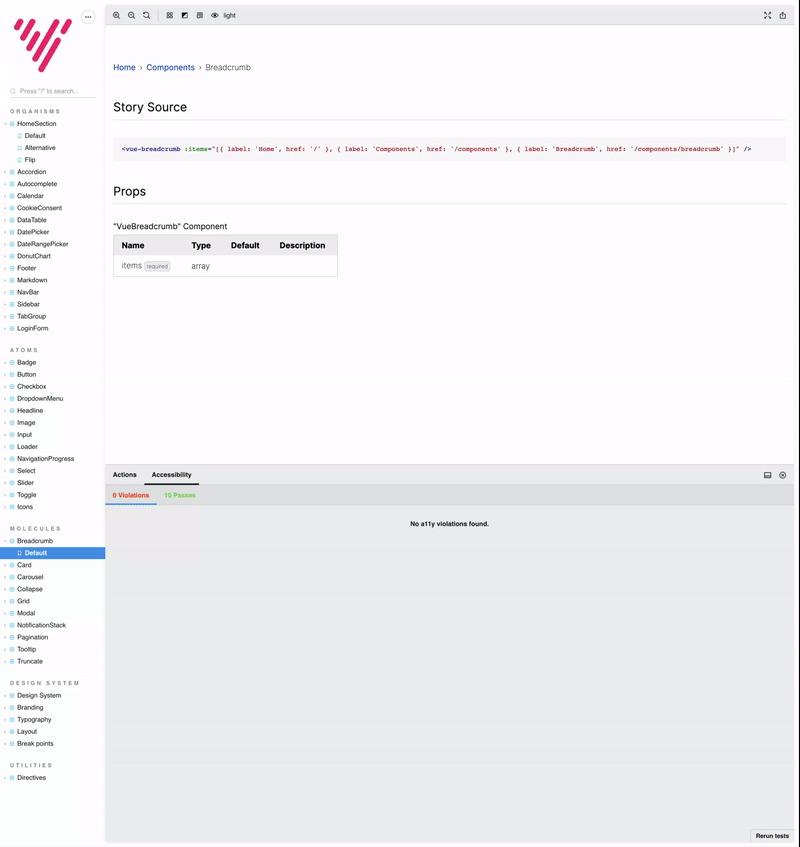
Task: Change the addon panel orientation
Action: tap(767, 475)
